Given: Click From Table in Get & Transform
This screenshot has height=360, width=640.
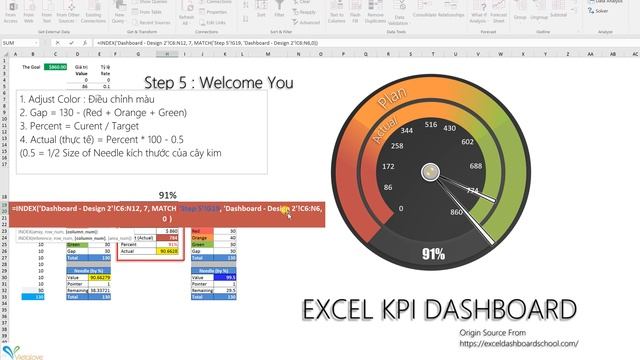Looking at the screenshot, I should coord(147,12).
